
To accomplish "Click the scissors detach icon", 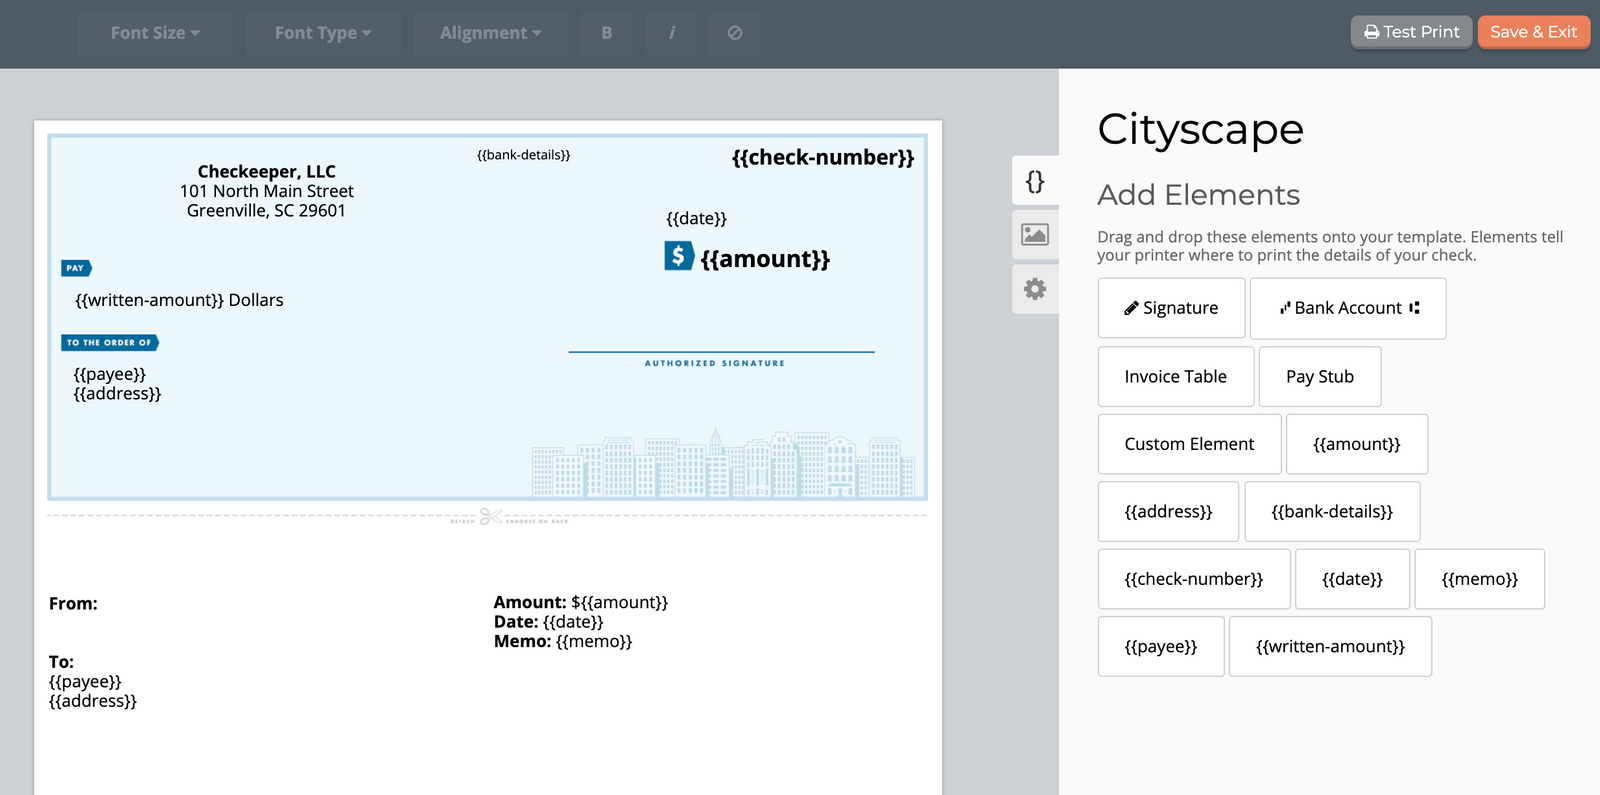I will pos(490,517).
